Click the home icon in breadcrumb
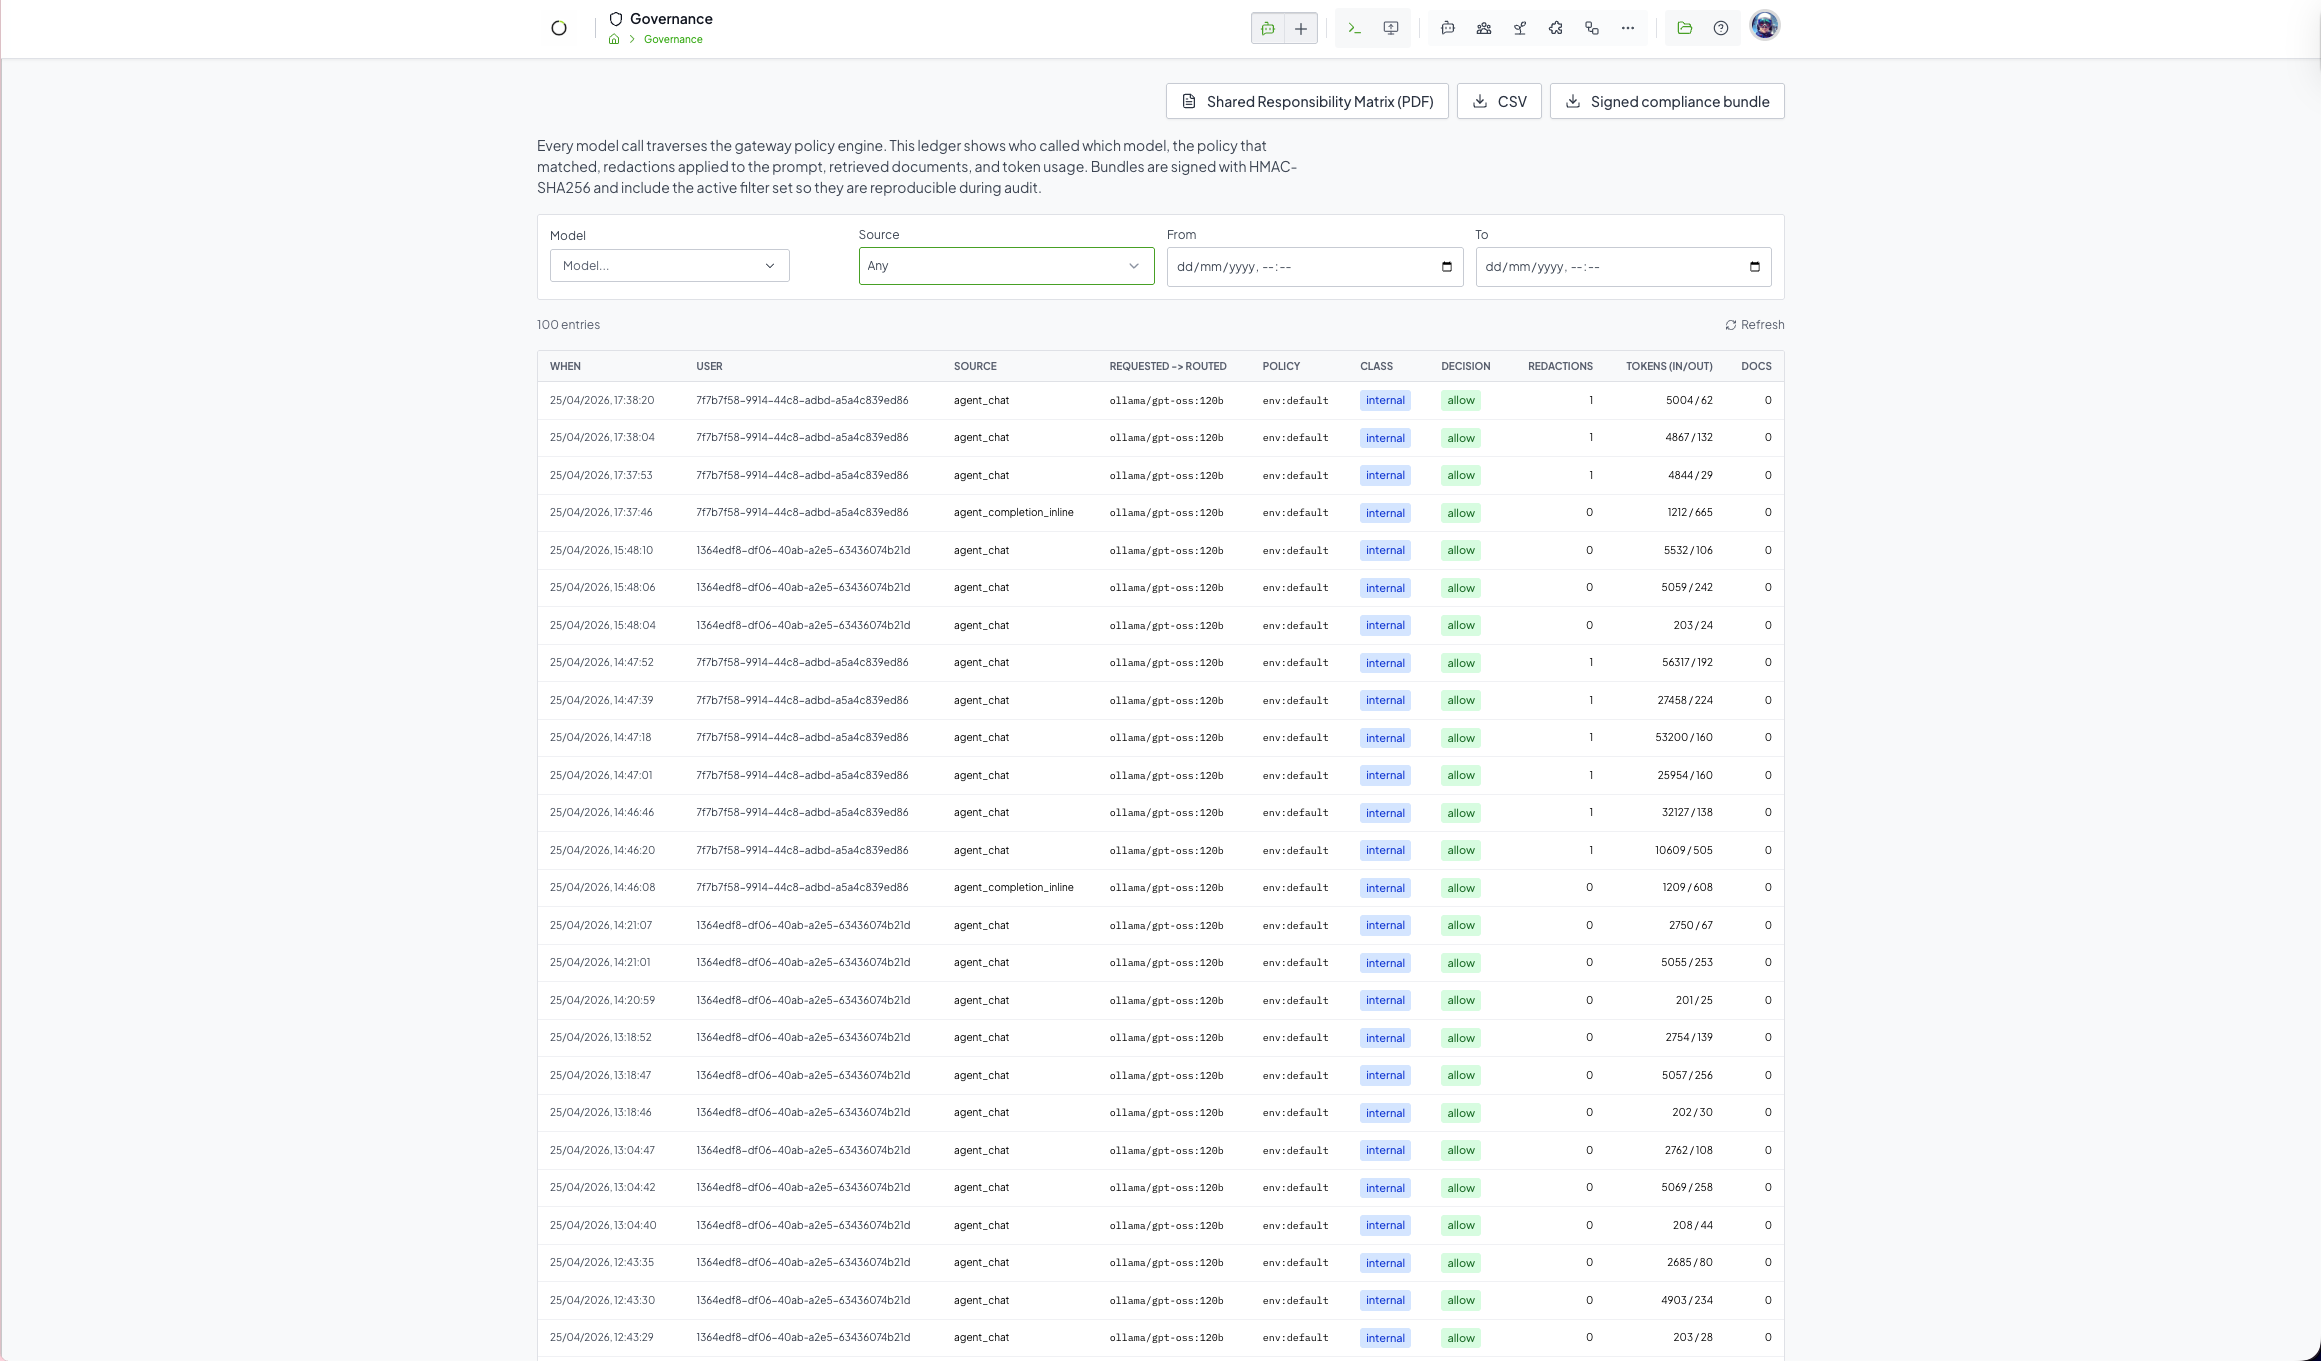 pos(614,39)
